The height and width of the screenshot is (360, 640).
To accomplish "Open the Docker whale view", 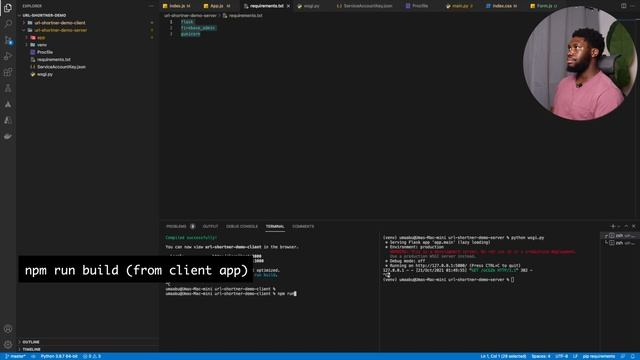I will [x=8, y=136].
